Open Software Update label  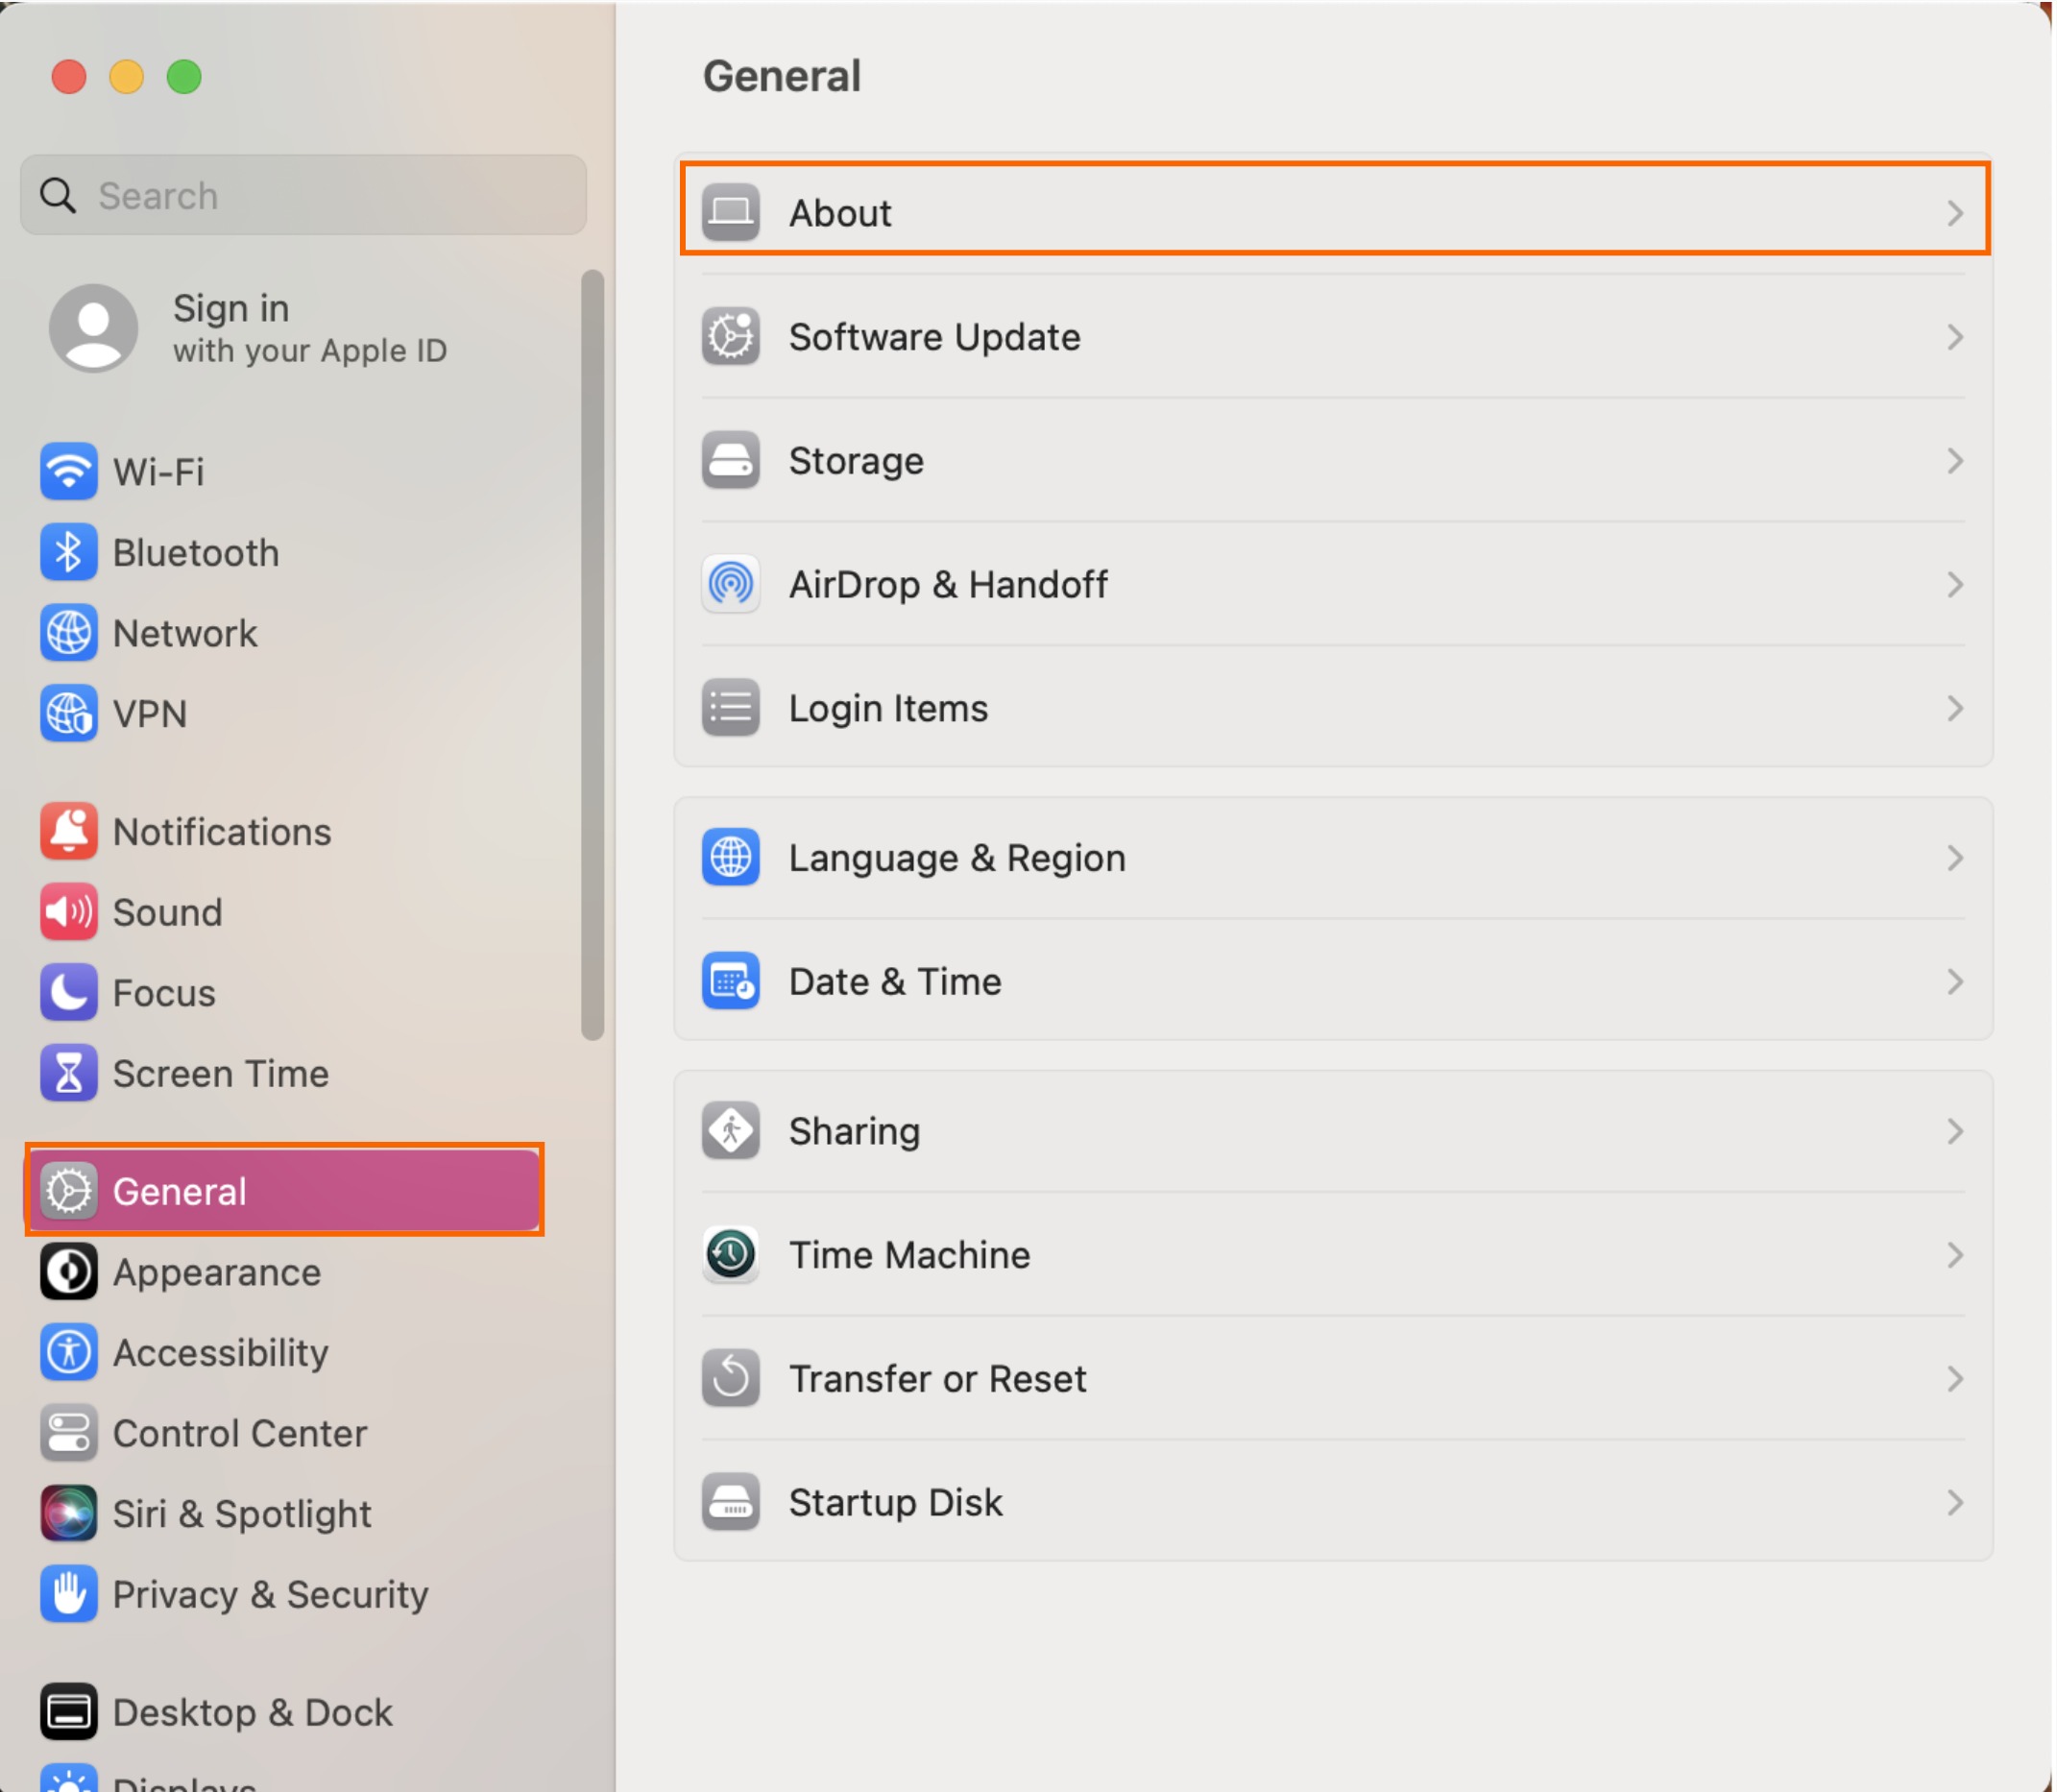click(935, 337)
